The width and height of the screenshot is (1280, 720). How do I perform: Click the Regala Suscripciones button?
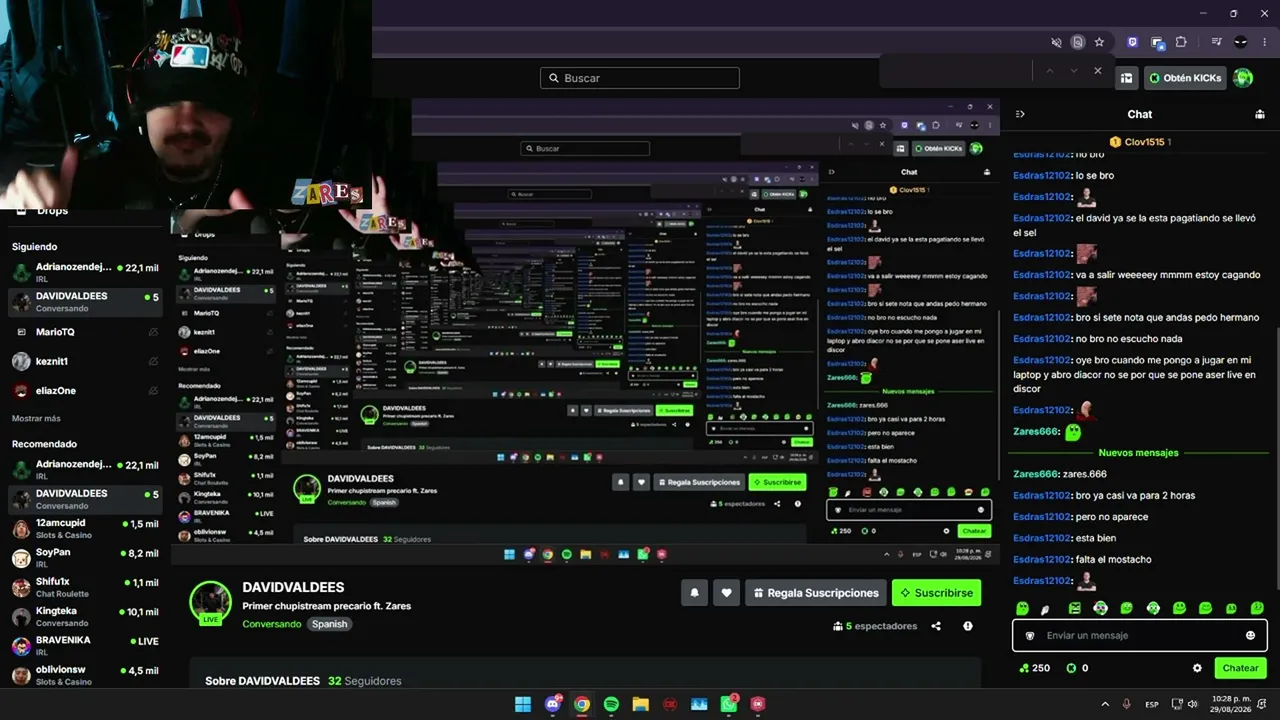pyautogui.click(x=816, y=593)
